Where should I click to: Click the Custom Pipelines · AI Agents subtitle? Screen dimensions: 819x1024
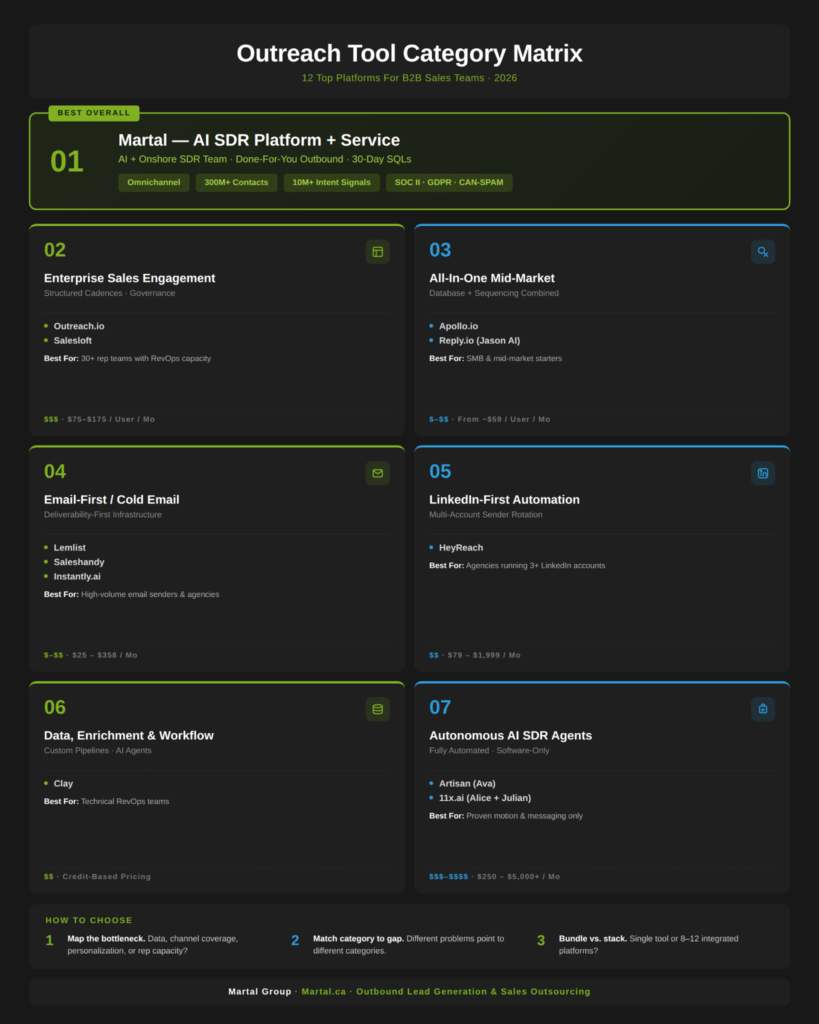pos(97,750)
